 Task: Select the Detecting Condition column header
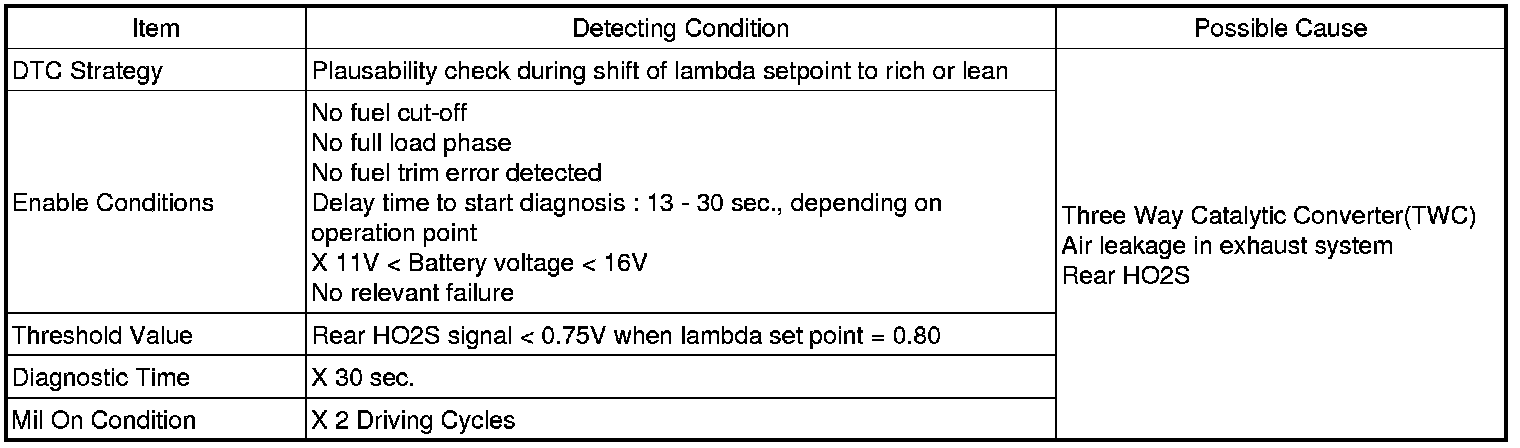click(x=680, y=29)
